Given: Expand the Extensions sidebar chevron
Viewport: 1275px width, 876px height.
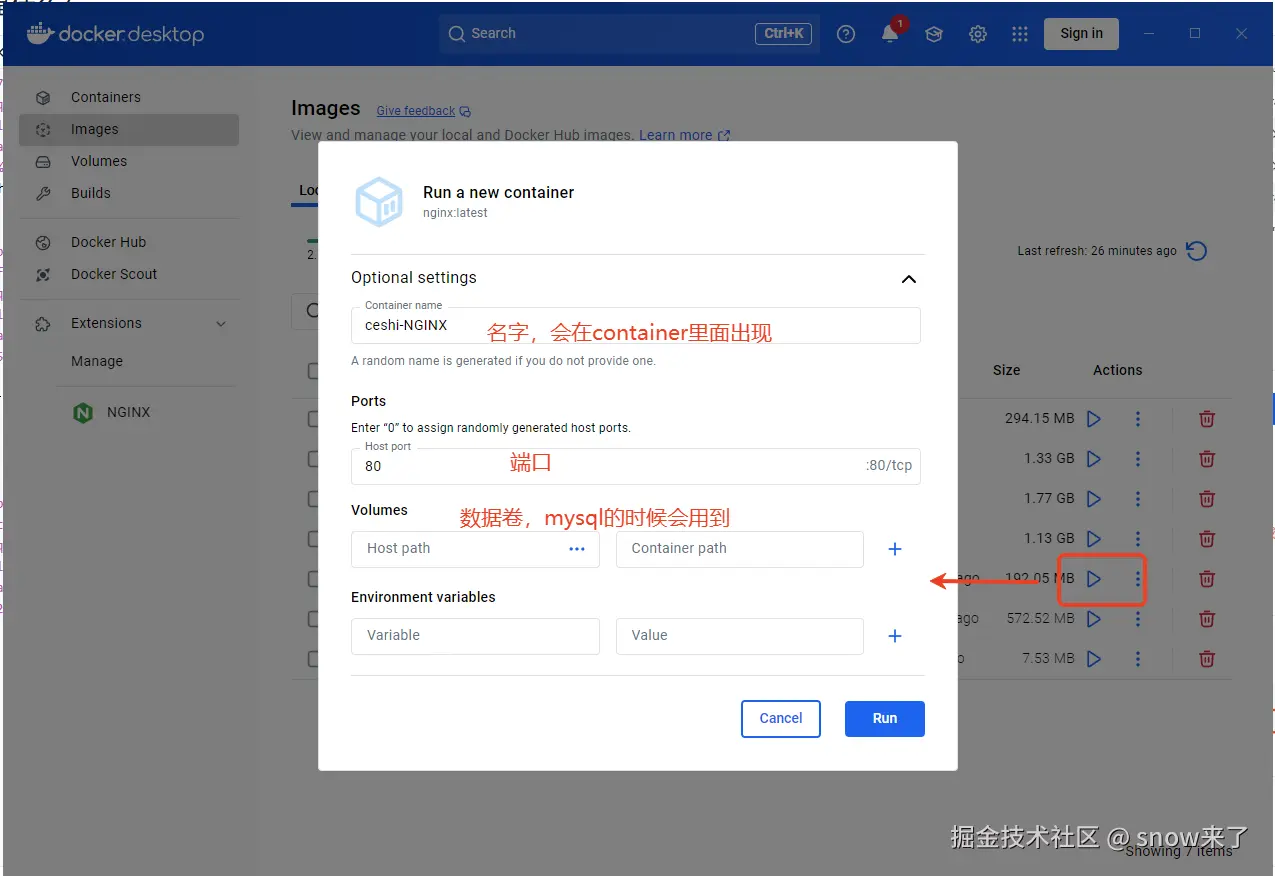Looking at the screenshot, I should 221,324.
